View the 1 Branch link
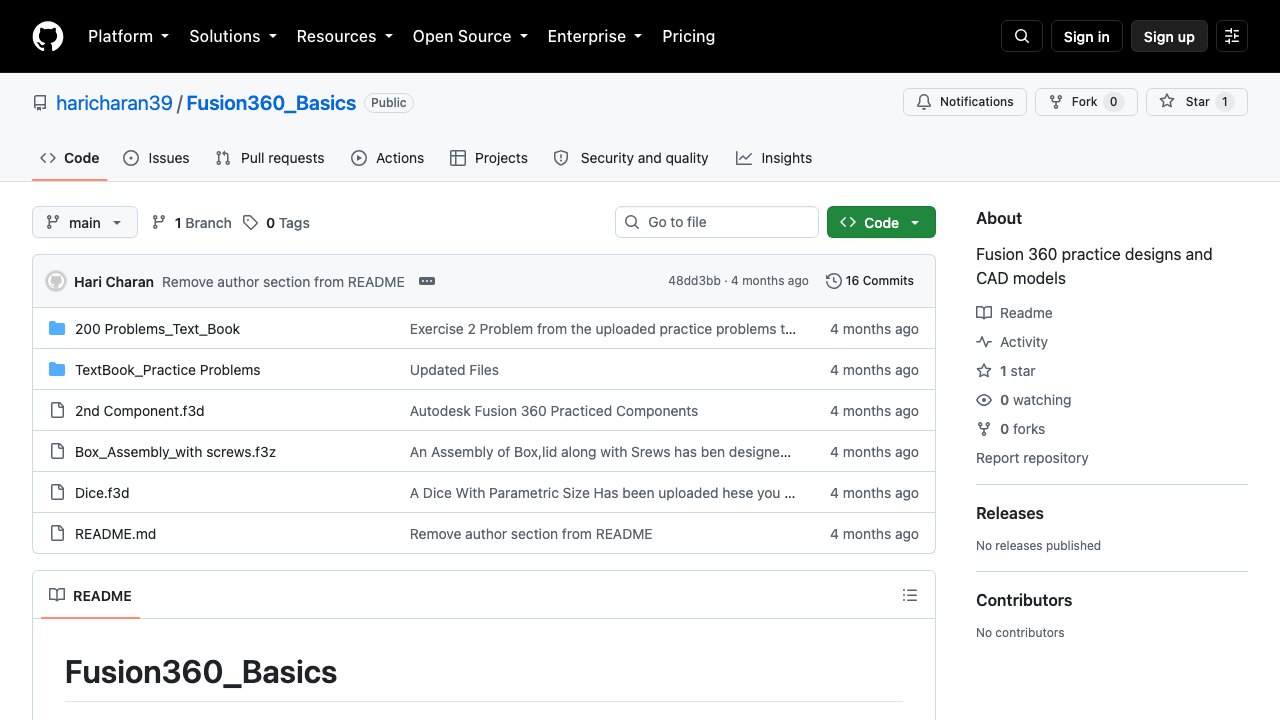 point(191,223)
